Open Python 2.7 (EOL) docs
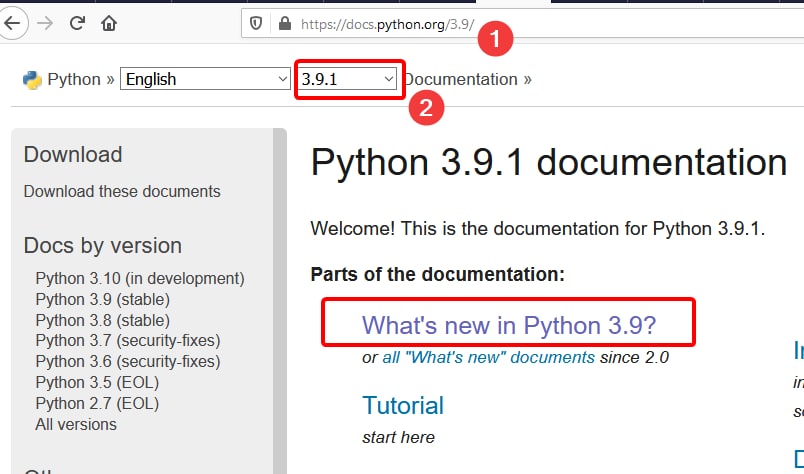The width and height of the screenshot is (804, 474). pyautogui.click(x=97, y=404)
